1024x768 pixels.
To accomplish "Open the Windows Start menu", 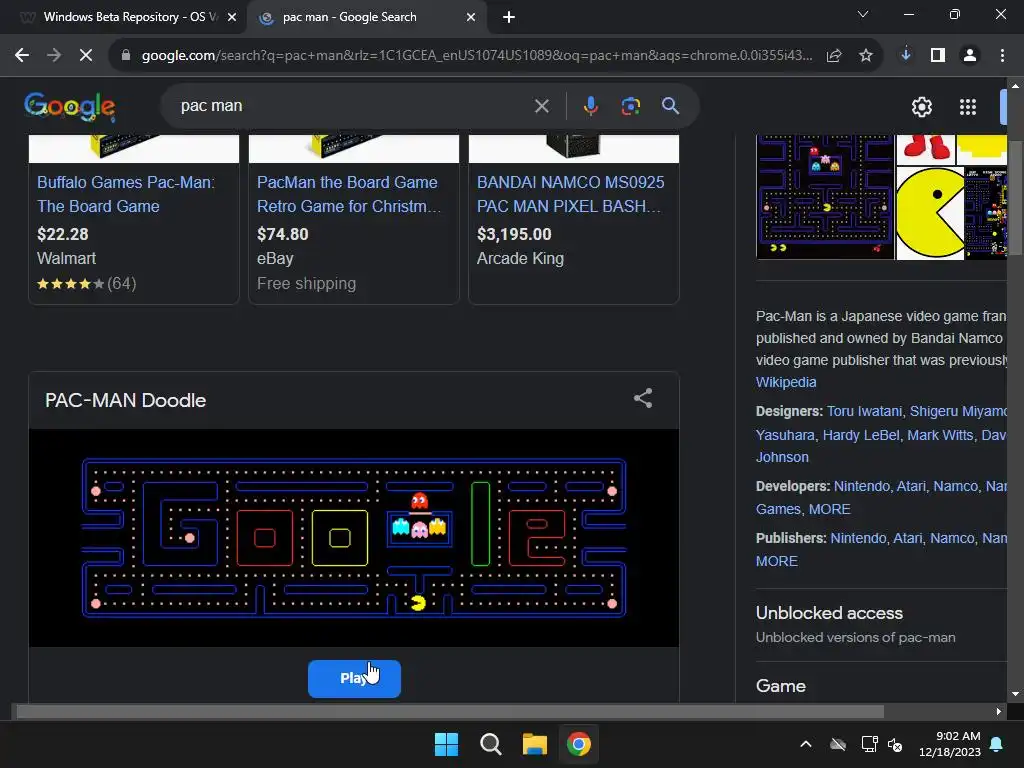I will point(447,744).
